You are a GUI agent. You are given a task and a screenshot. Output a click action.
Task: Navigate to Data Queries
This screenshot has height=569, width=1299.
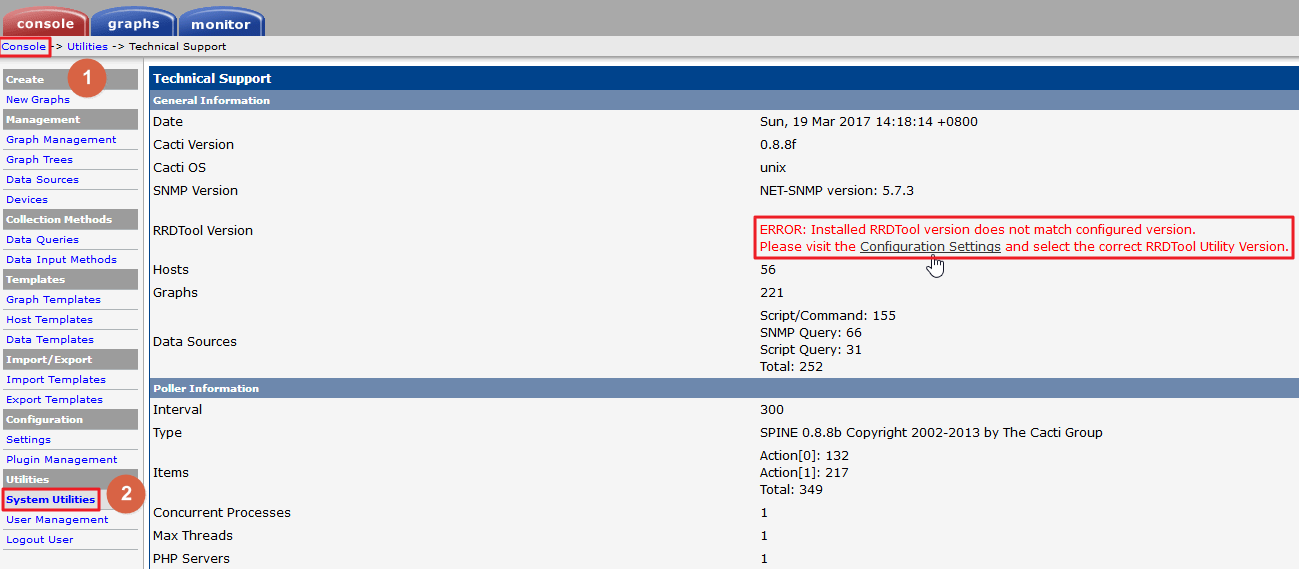(42, 240)
